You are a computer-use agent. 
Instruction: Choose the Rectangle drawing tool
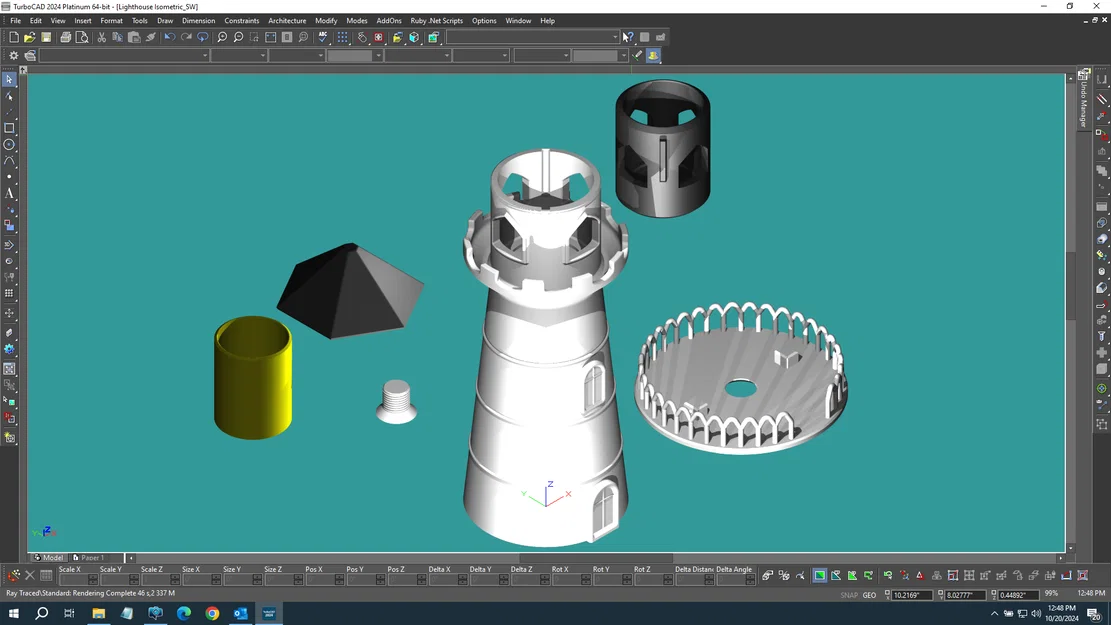(9, 128)
